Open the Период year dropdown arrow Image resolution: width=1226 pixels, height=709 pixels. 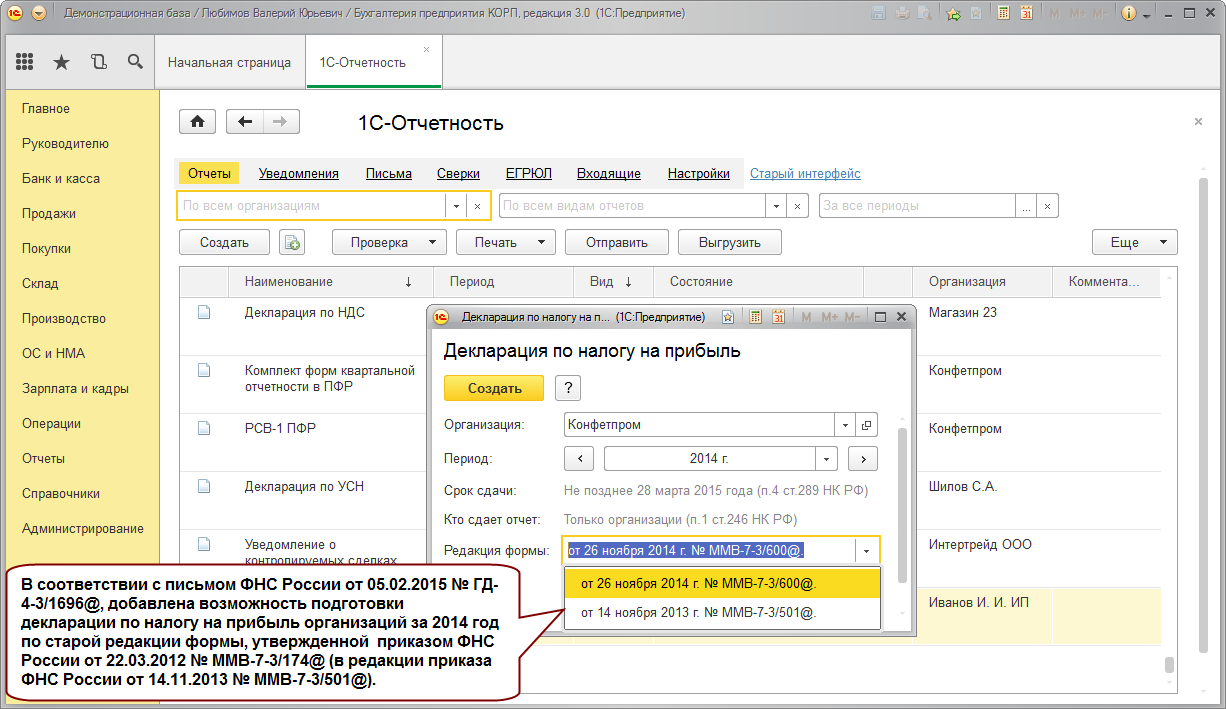coord(826,459)
